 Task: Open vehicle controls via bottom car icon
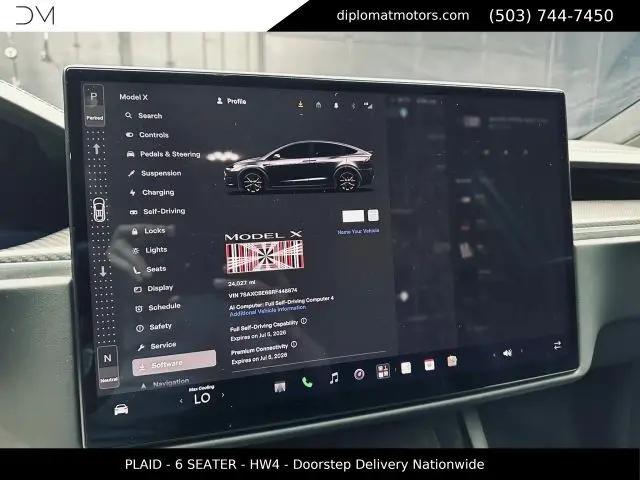click(x=121, y=409)
